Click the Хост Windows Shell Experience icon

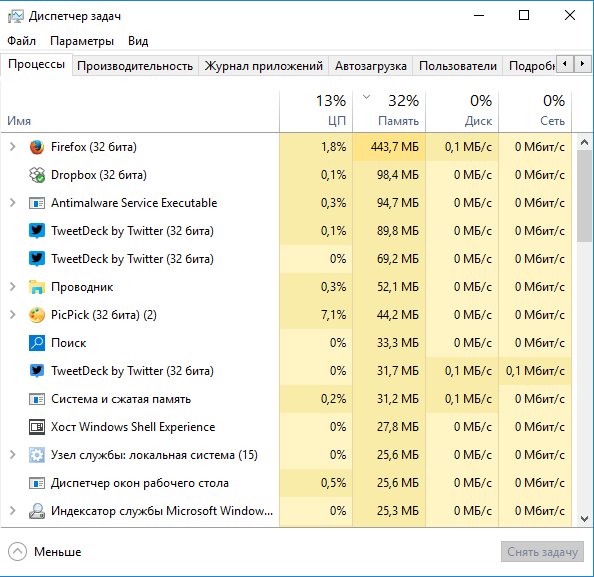tap(37, 427)
